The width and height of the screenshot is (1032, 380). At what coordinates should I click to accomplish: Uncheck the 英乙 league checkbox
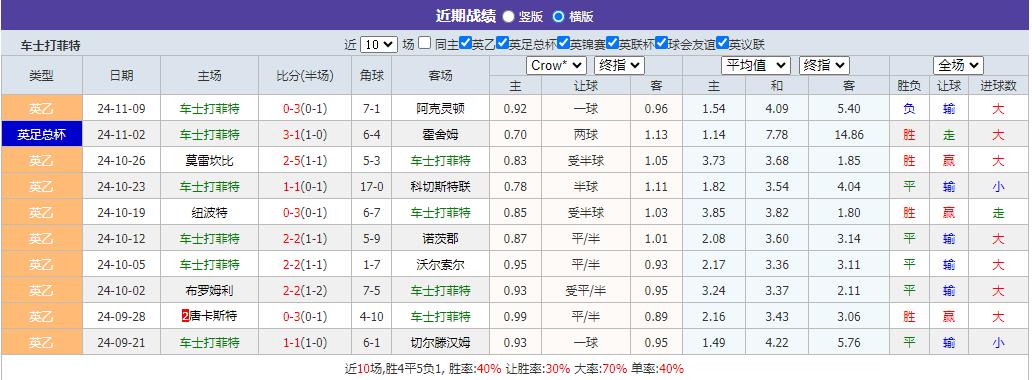(465, 43)
